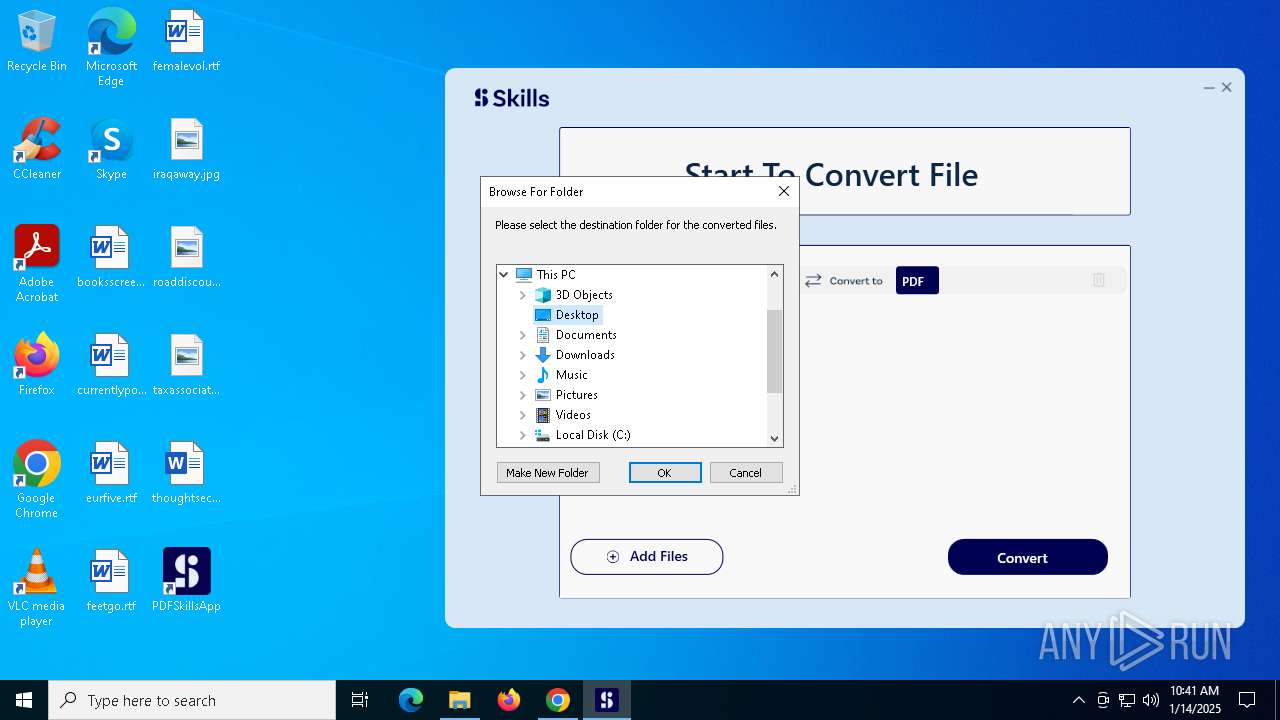The height and width of the screenshot is (720, 1280).
Task: Choose the Downloads folder in tree
Action: 585,355
